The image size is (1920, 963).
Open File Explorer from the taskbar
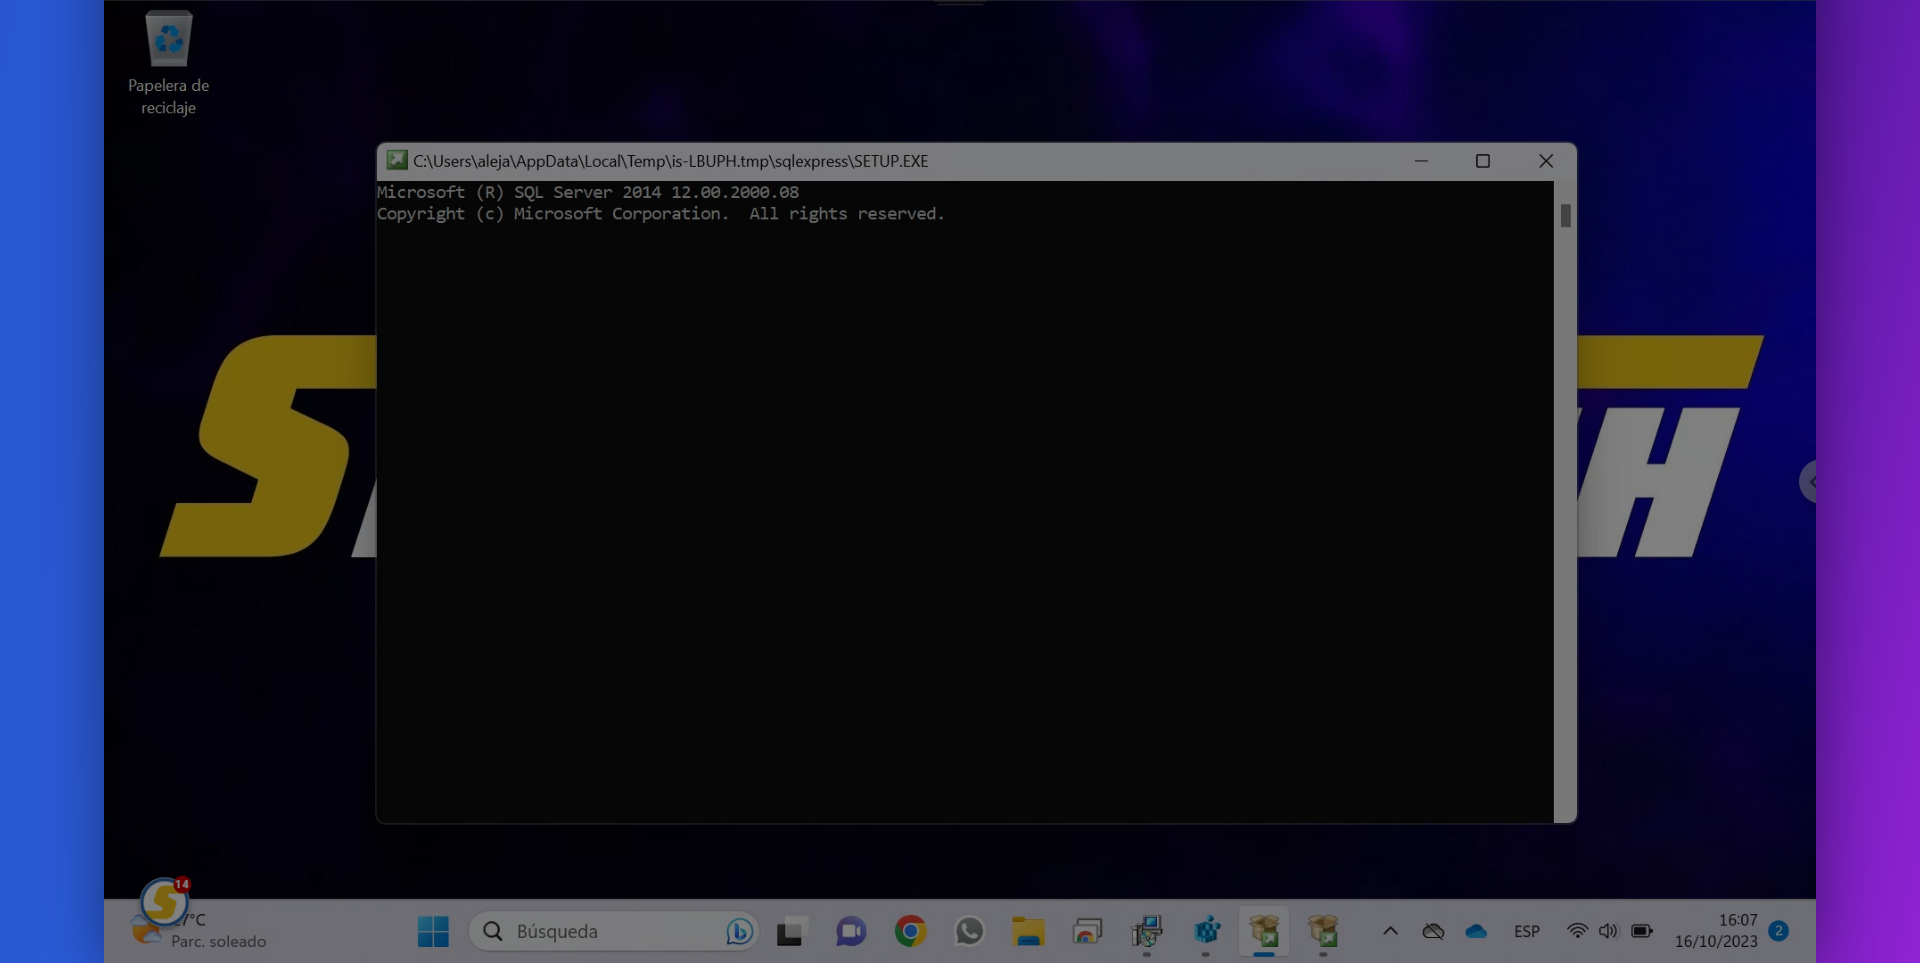coord(1028,931)
